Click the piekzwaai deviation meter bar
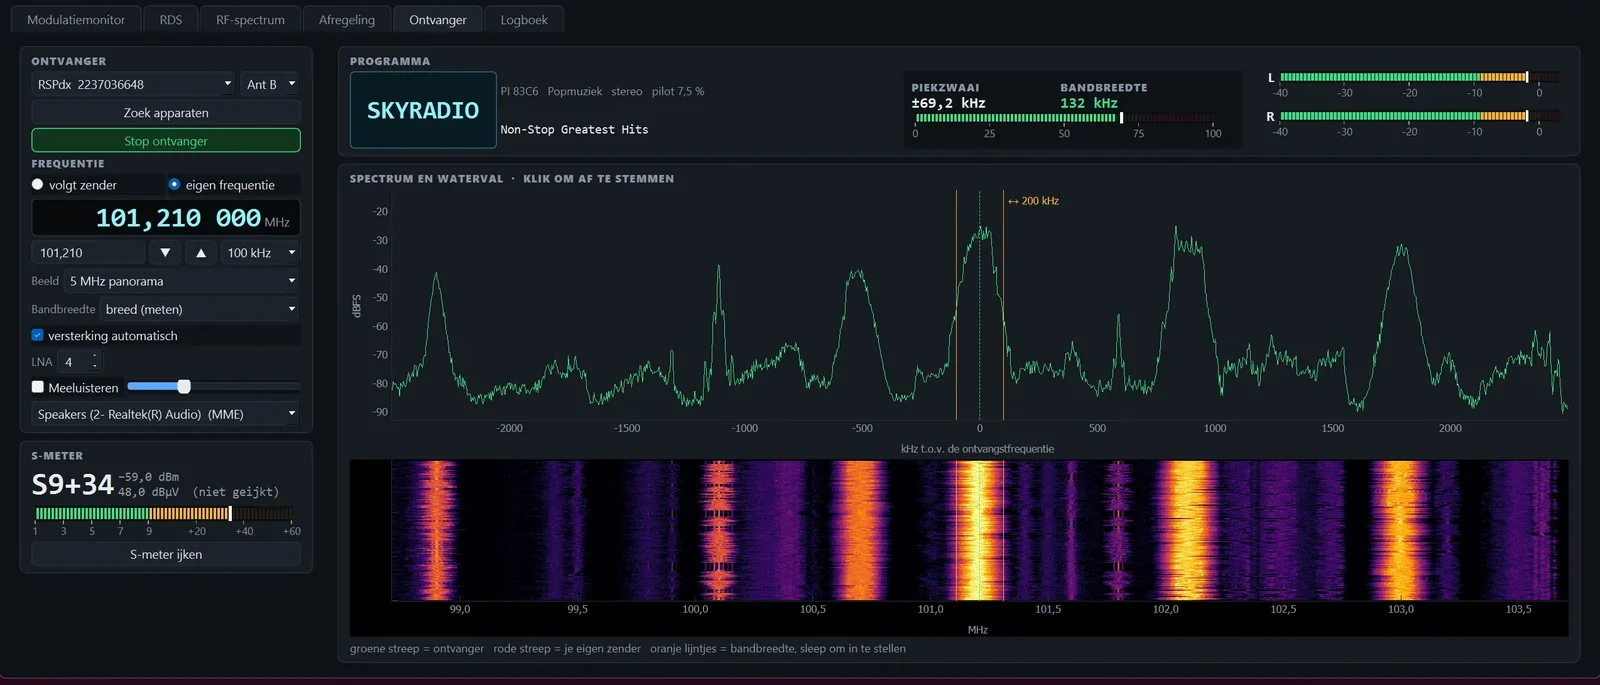 [x=1066, y=118]
